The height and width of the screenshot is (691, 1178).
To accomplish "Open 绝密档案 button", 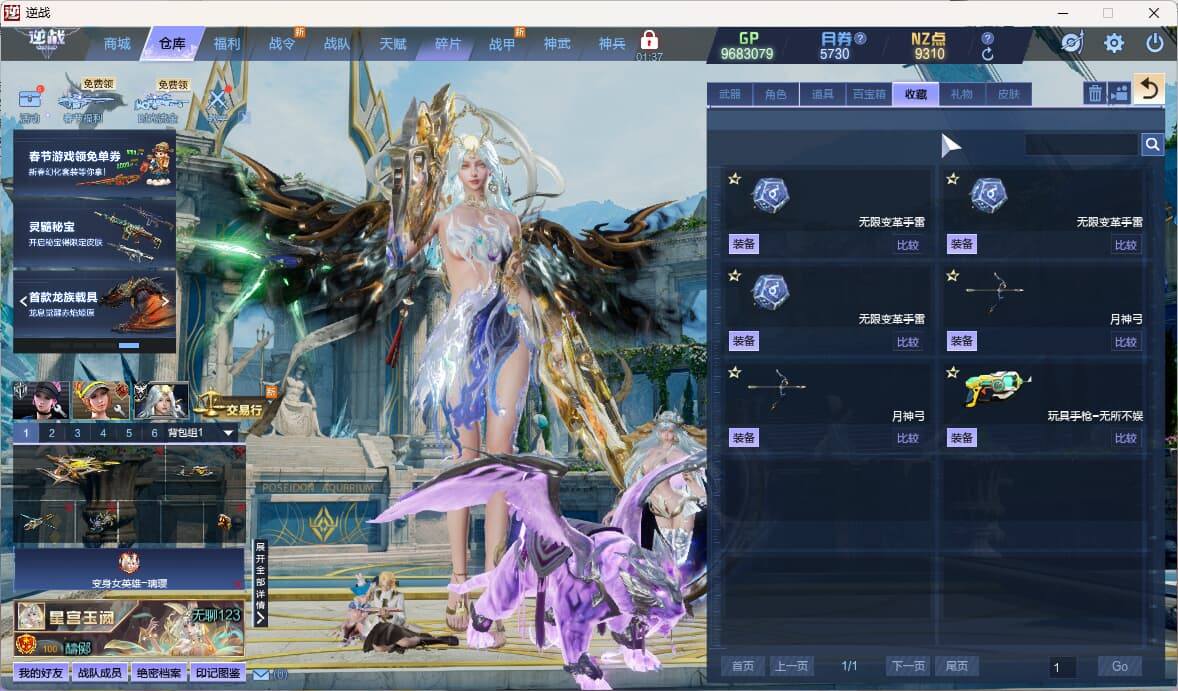I will point(159,673).
